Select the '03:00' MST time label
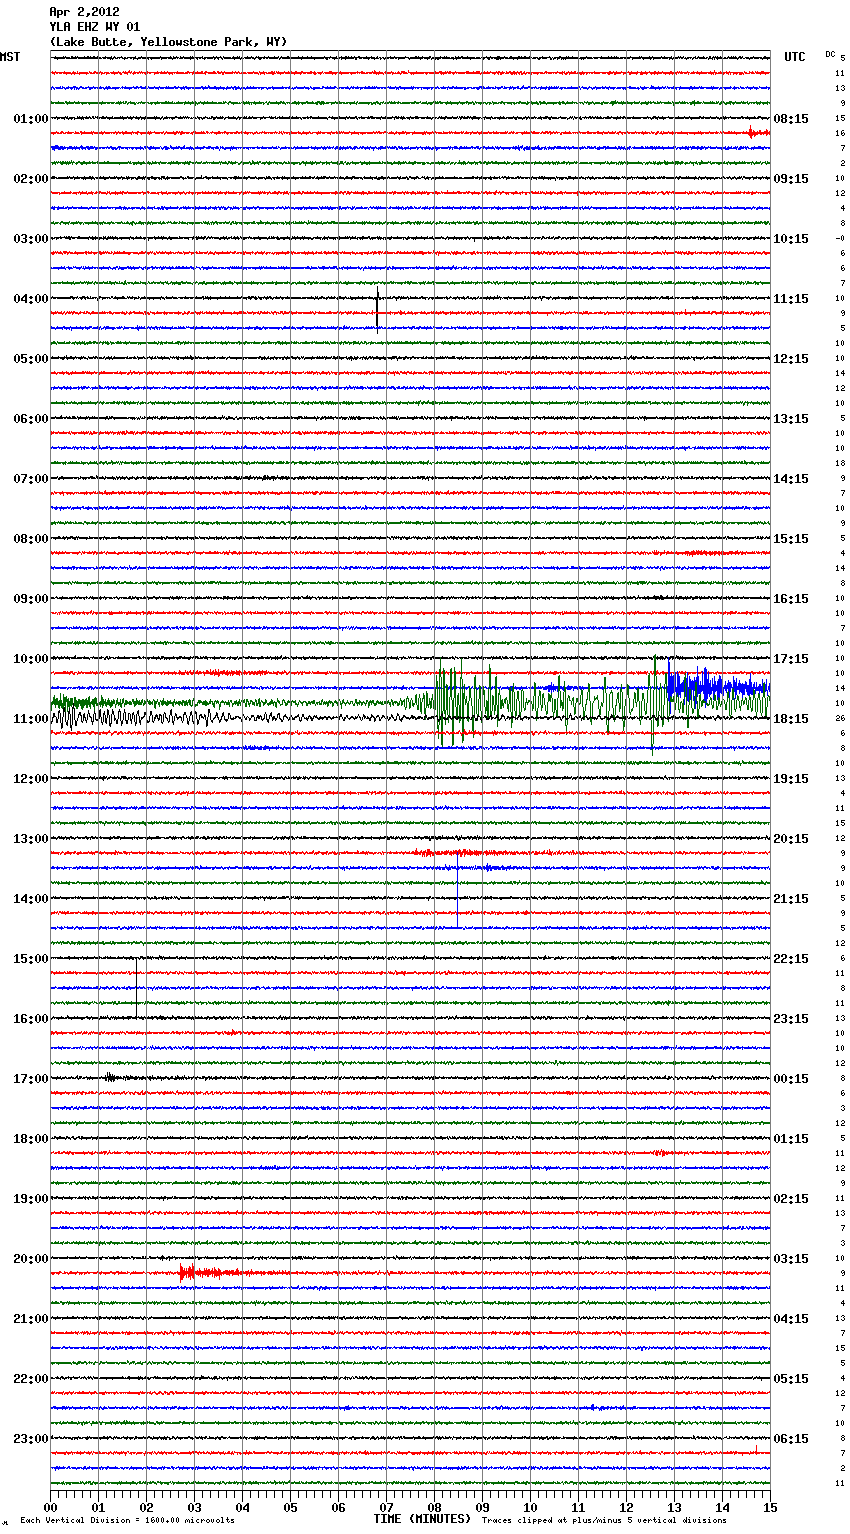This screenshot has height=1534, width=850. [31, 239]
